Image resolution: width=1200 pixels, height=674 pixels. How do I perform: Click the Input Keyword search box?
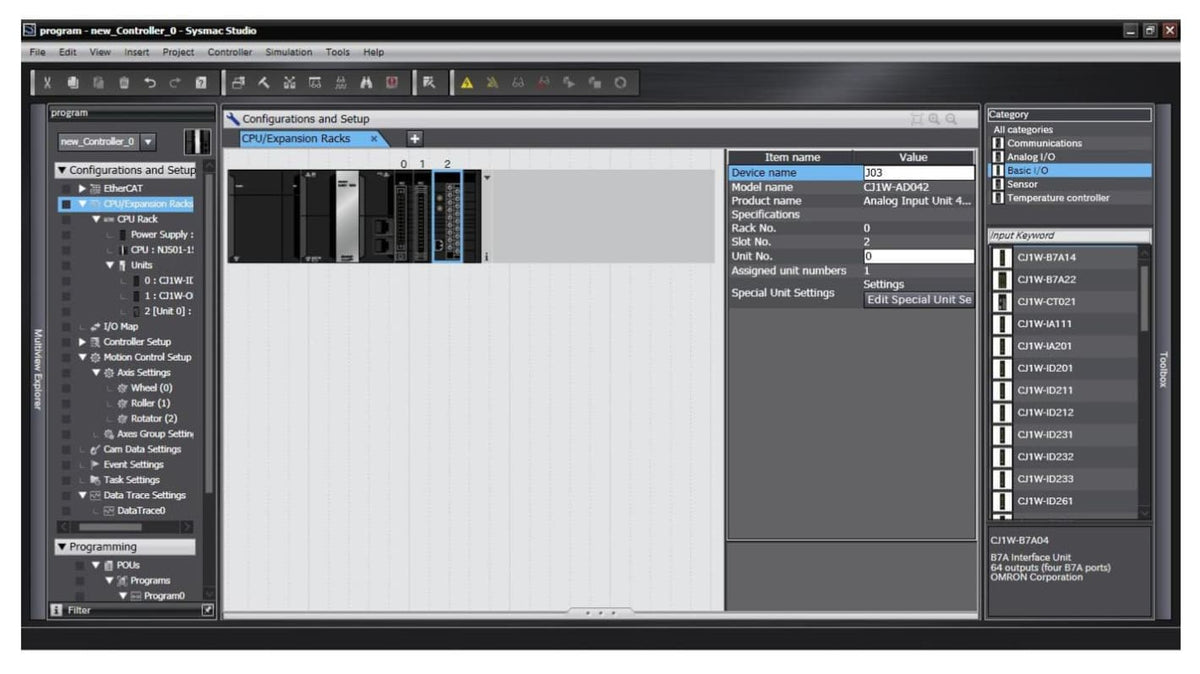click(x=1069, y=236)
